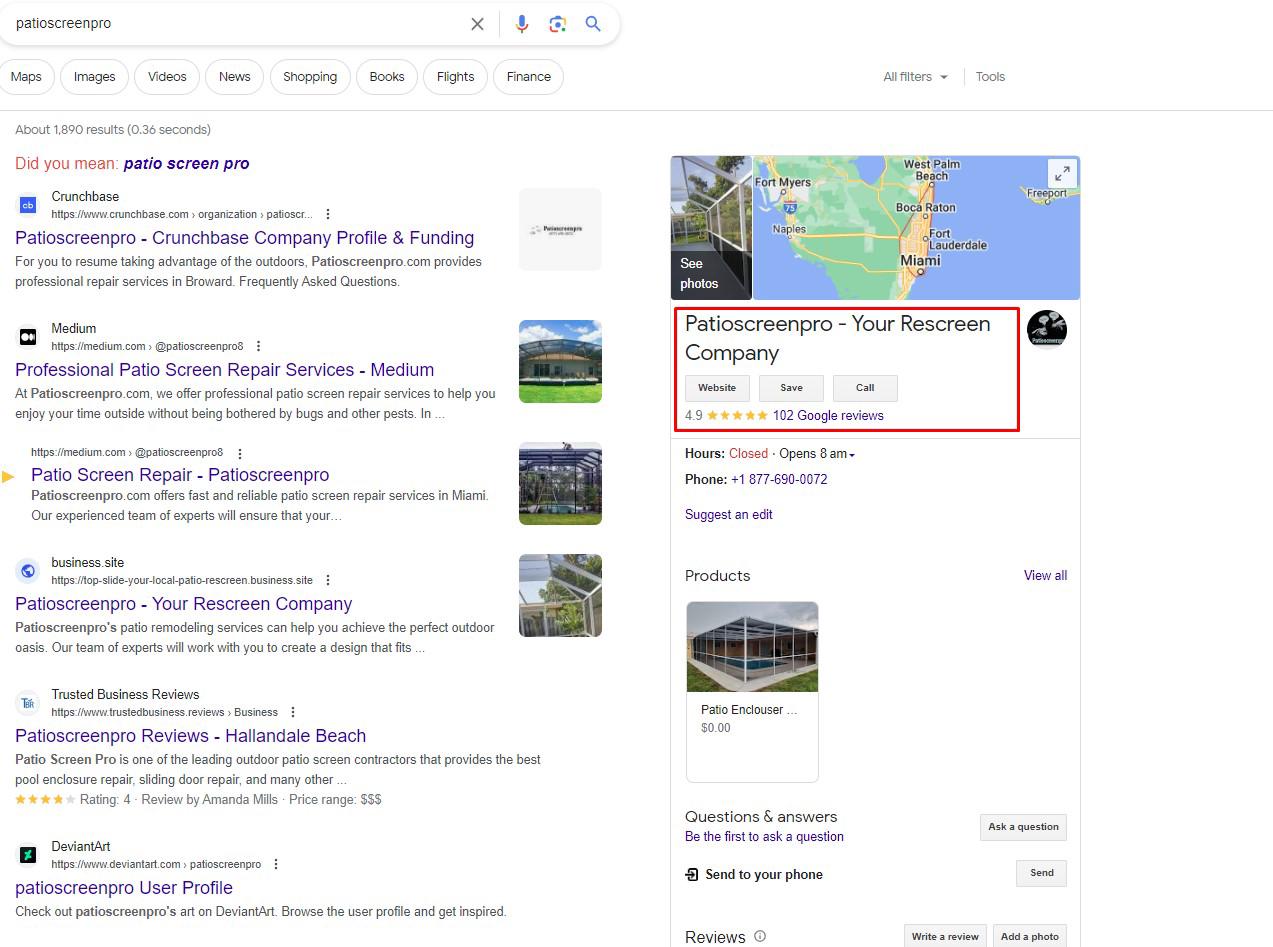Select the Shopping filter tab

(309, 77)
